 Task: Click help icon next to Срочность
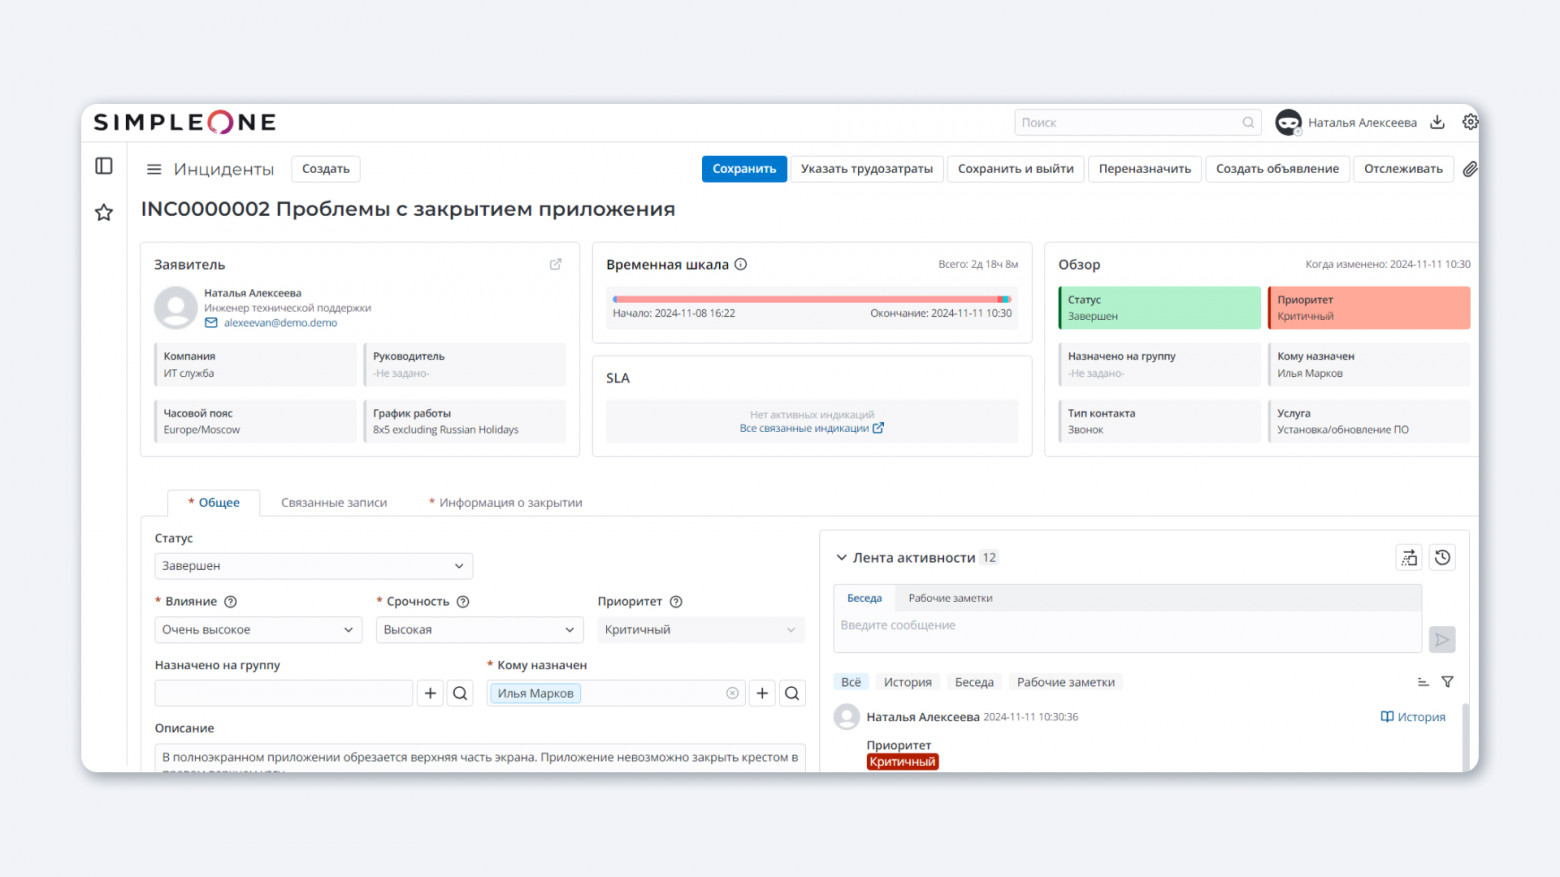pyautogui.click(x=463, y=601)
